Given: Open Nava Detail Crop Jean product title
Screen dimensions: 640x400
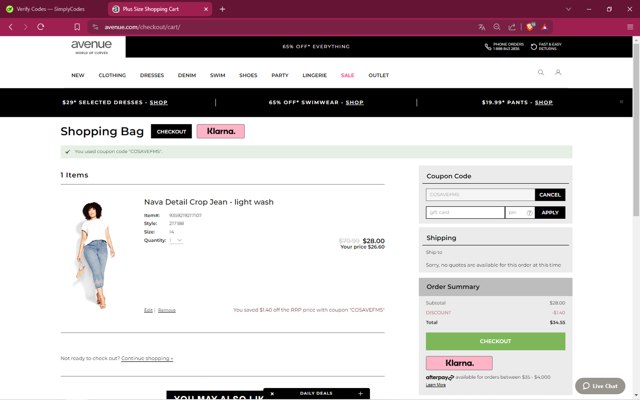Looking at the screenshot, I should click(209, 202).
